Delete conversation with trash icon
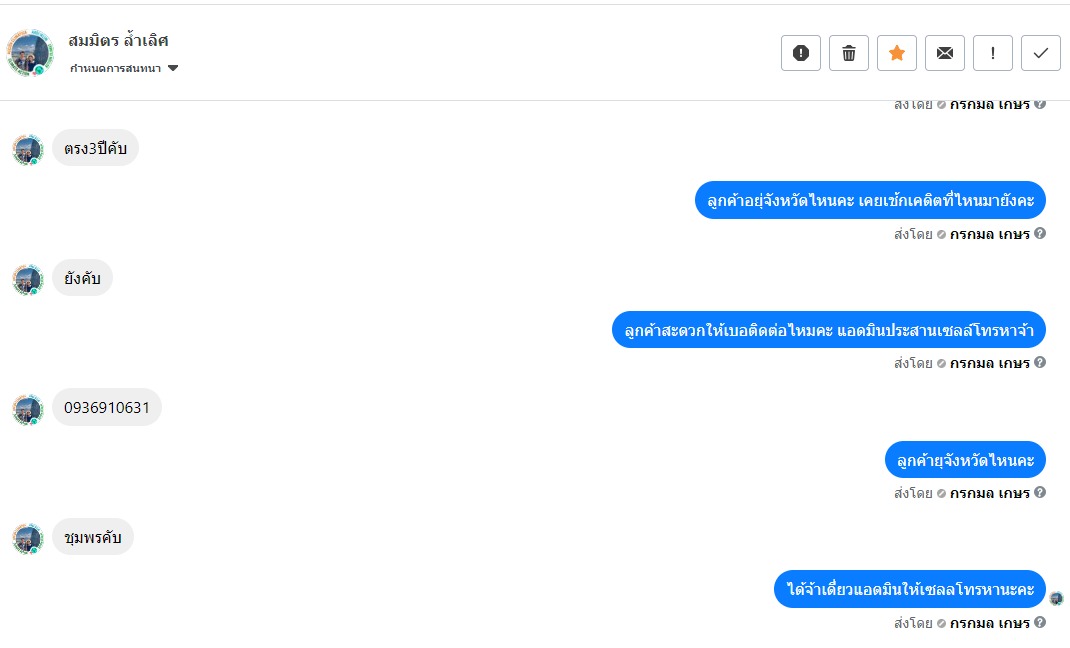Image resolution: width=1070 pixels, height=648 pixels. click(848, 53)
